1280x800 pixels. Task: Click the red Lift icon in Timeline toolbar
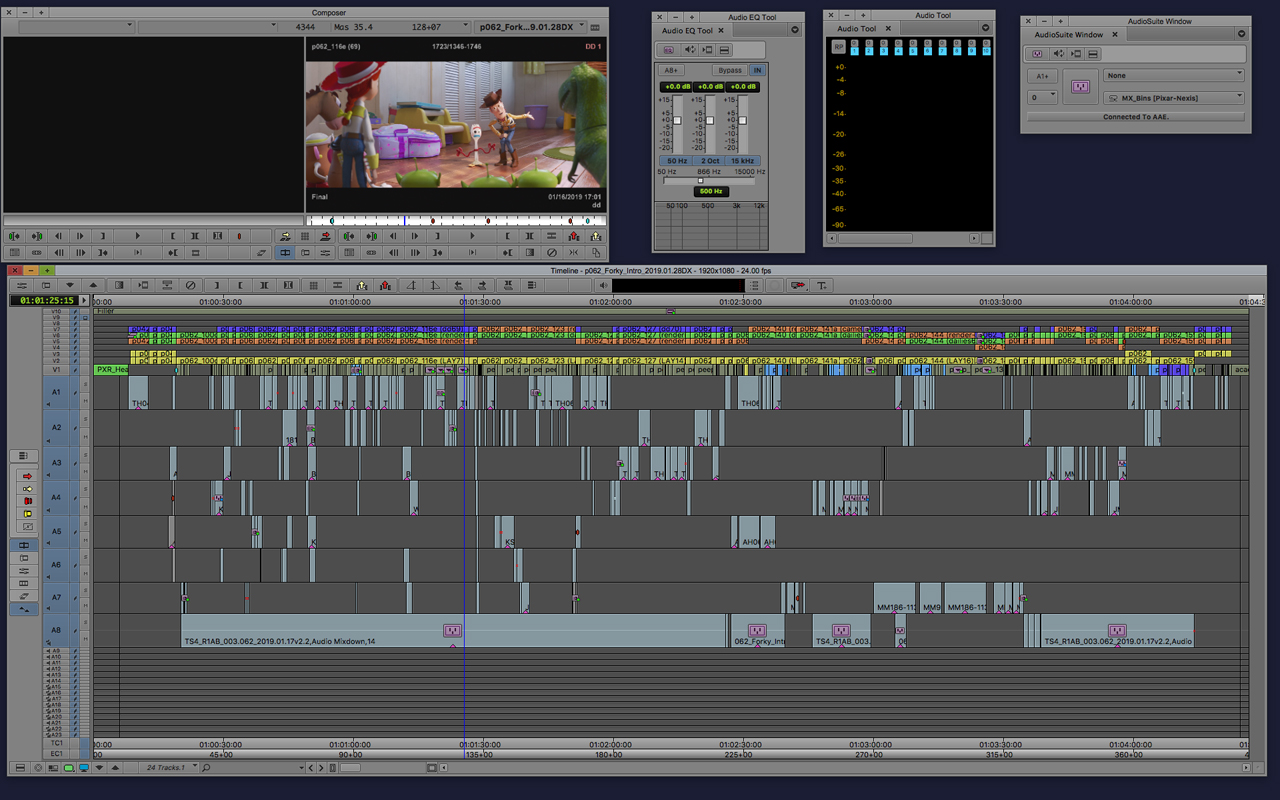tap(385, 285)
